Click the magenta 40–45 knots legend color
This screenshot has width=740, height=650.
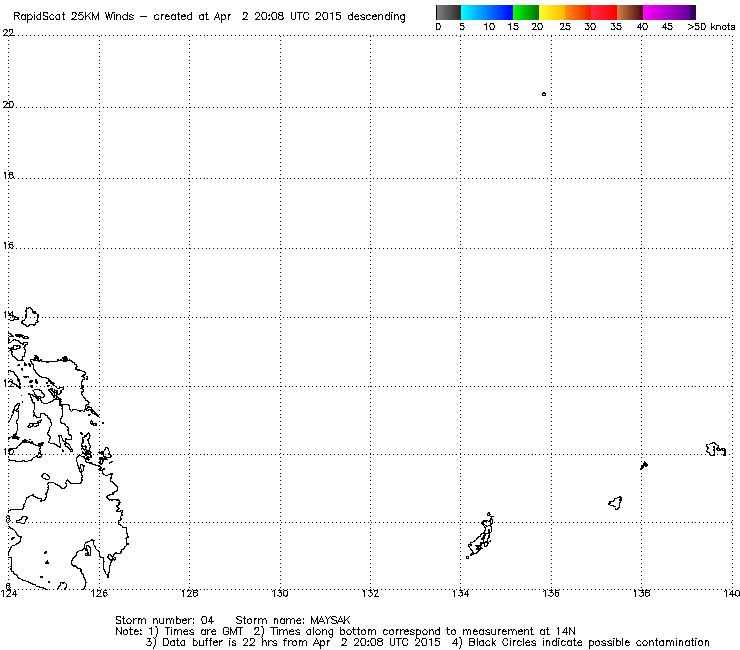click(x=656, y=12)
